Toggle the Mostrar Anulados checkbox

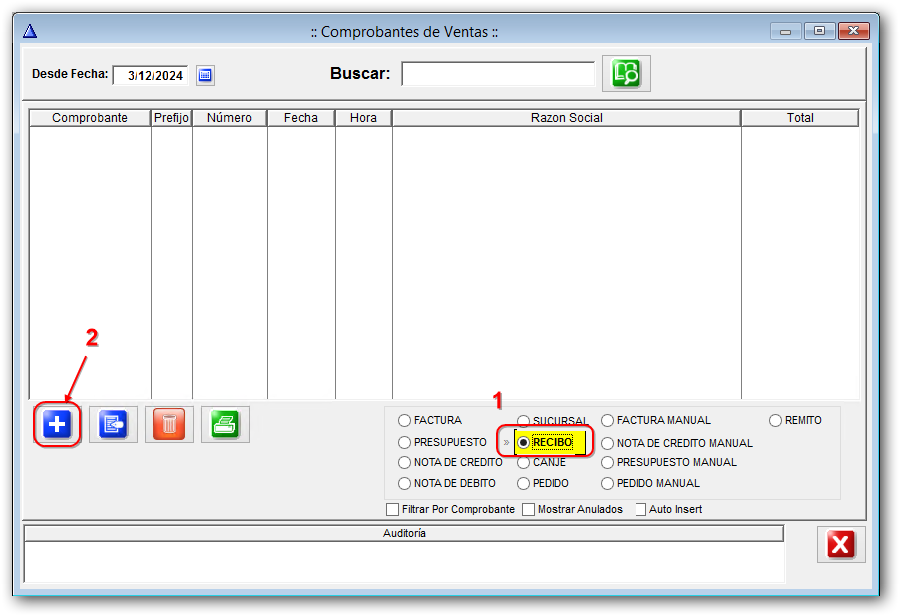pos(529,510)
